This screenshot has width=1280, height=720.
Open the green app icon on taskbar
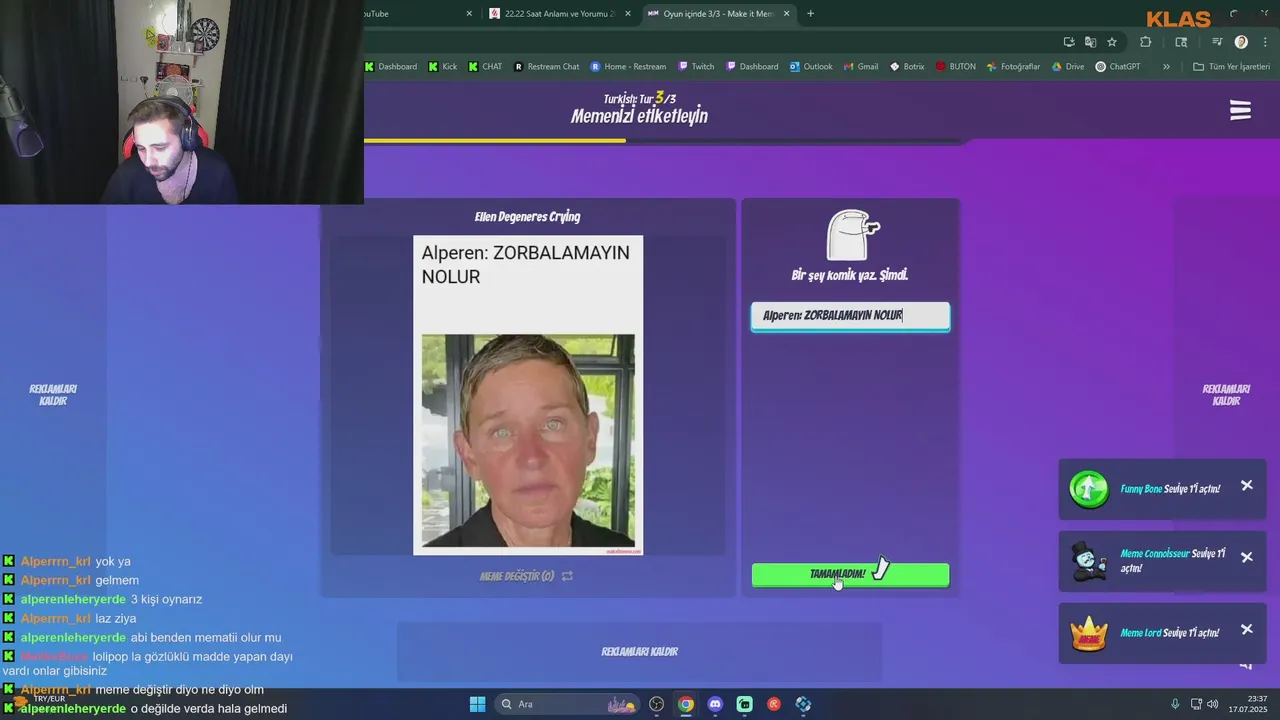(744, 704)
